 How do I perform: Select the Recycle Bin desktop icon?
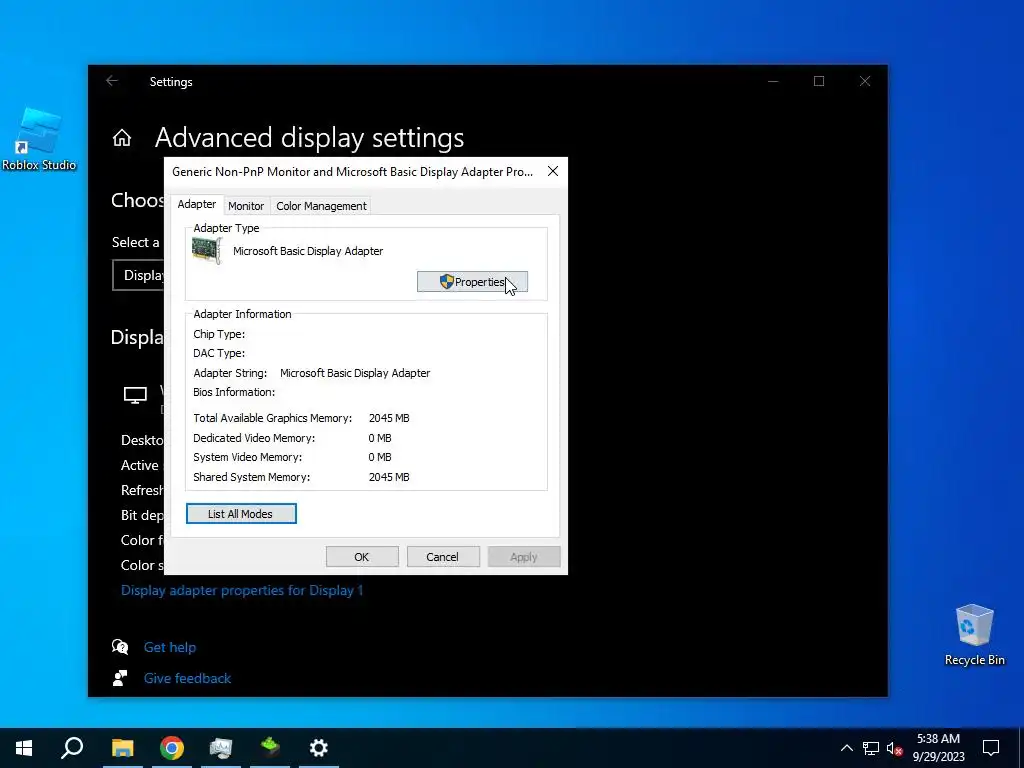(x=974, y=635)
